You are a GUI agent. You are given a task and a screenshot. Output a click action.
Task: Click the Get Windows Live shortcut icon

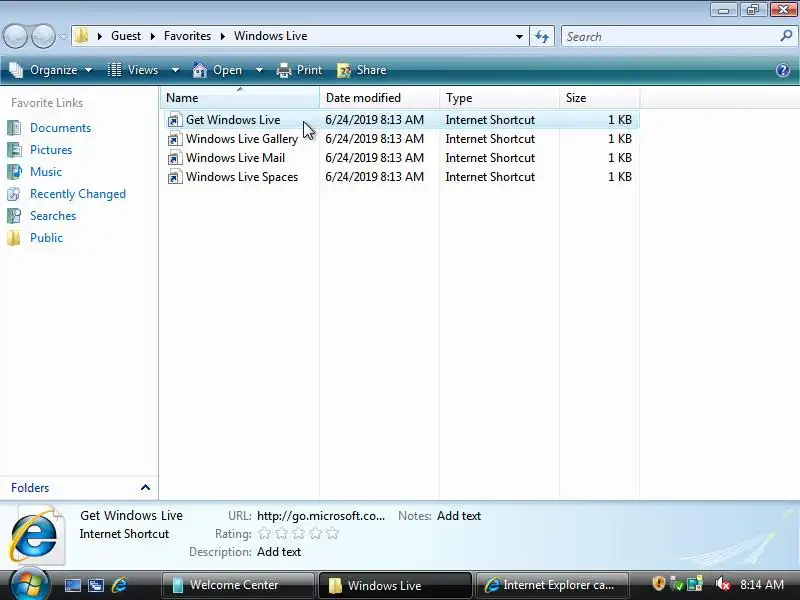coord(174,120)
